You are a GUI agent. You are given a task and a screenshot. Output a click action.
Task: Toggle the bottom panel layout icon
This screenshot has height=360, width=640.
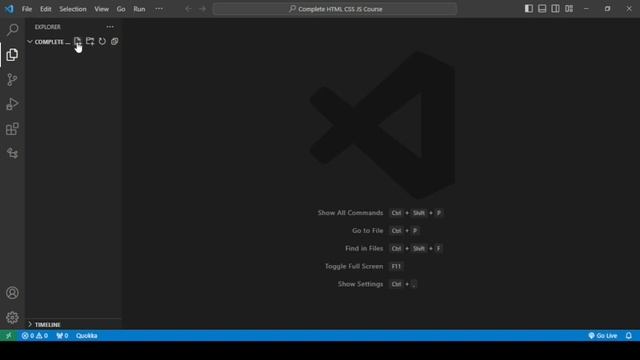[542, 9]
